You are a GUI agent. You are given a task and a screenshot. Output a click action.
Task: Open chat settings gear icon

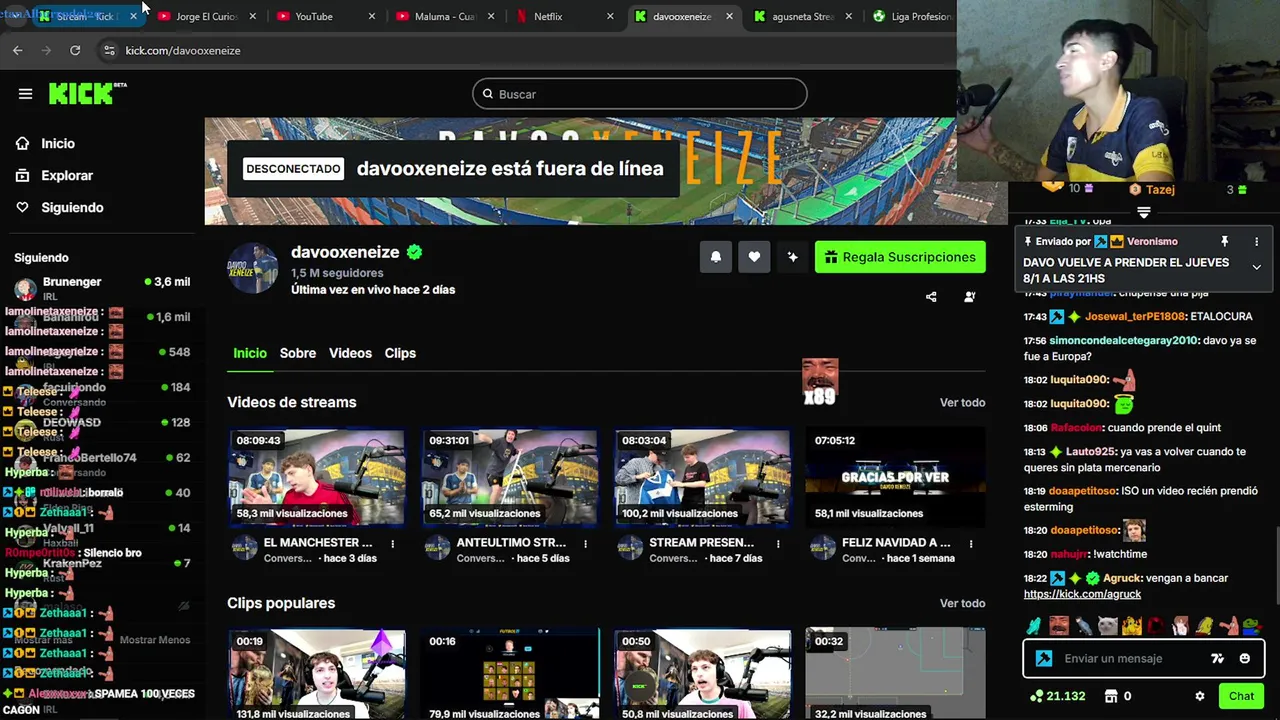click(1200, 696)
